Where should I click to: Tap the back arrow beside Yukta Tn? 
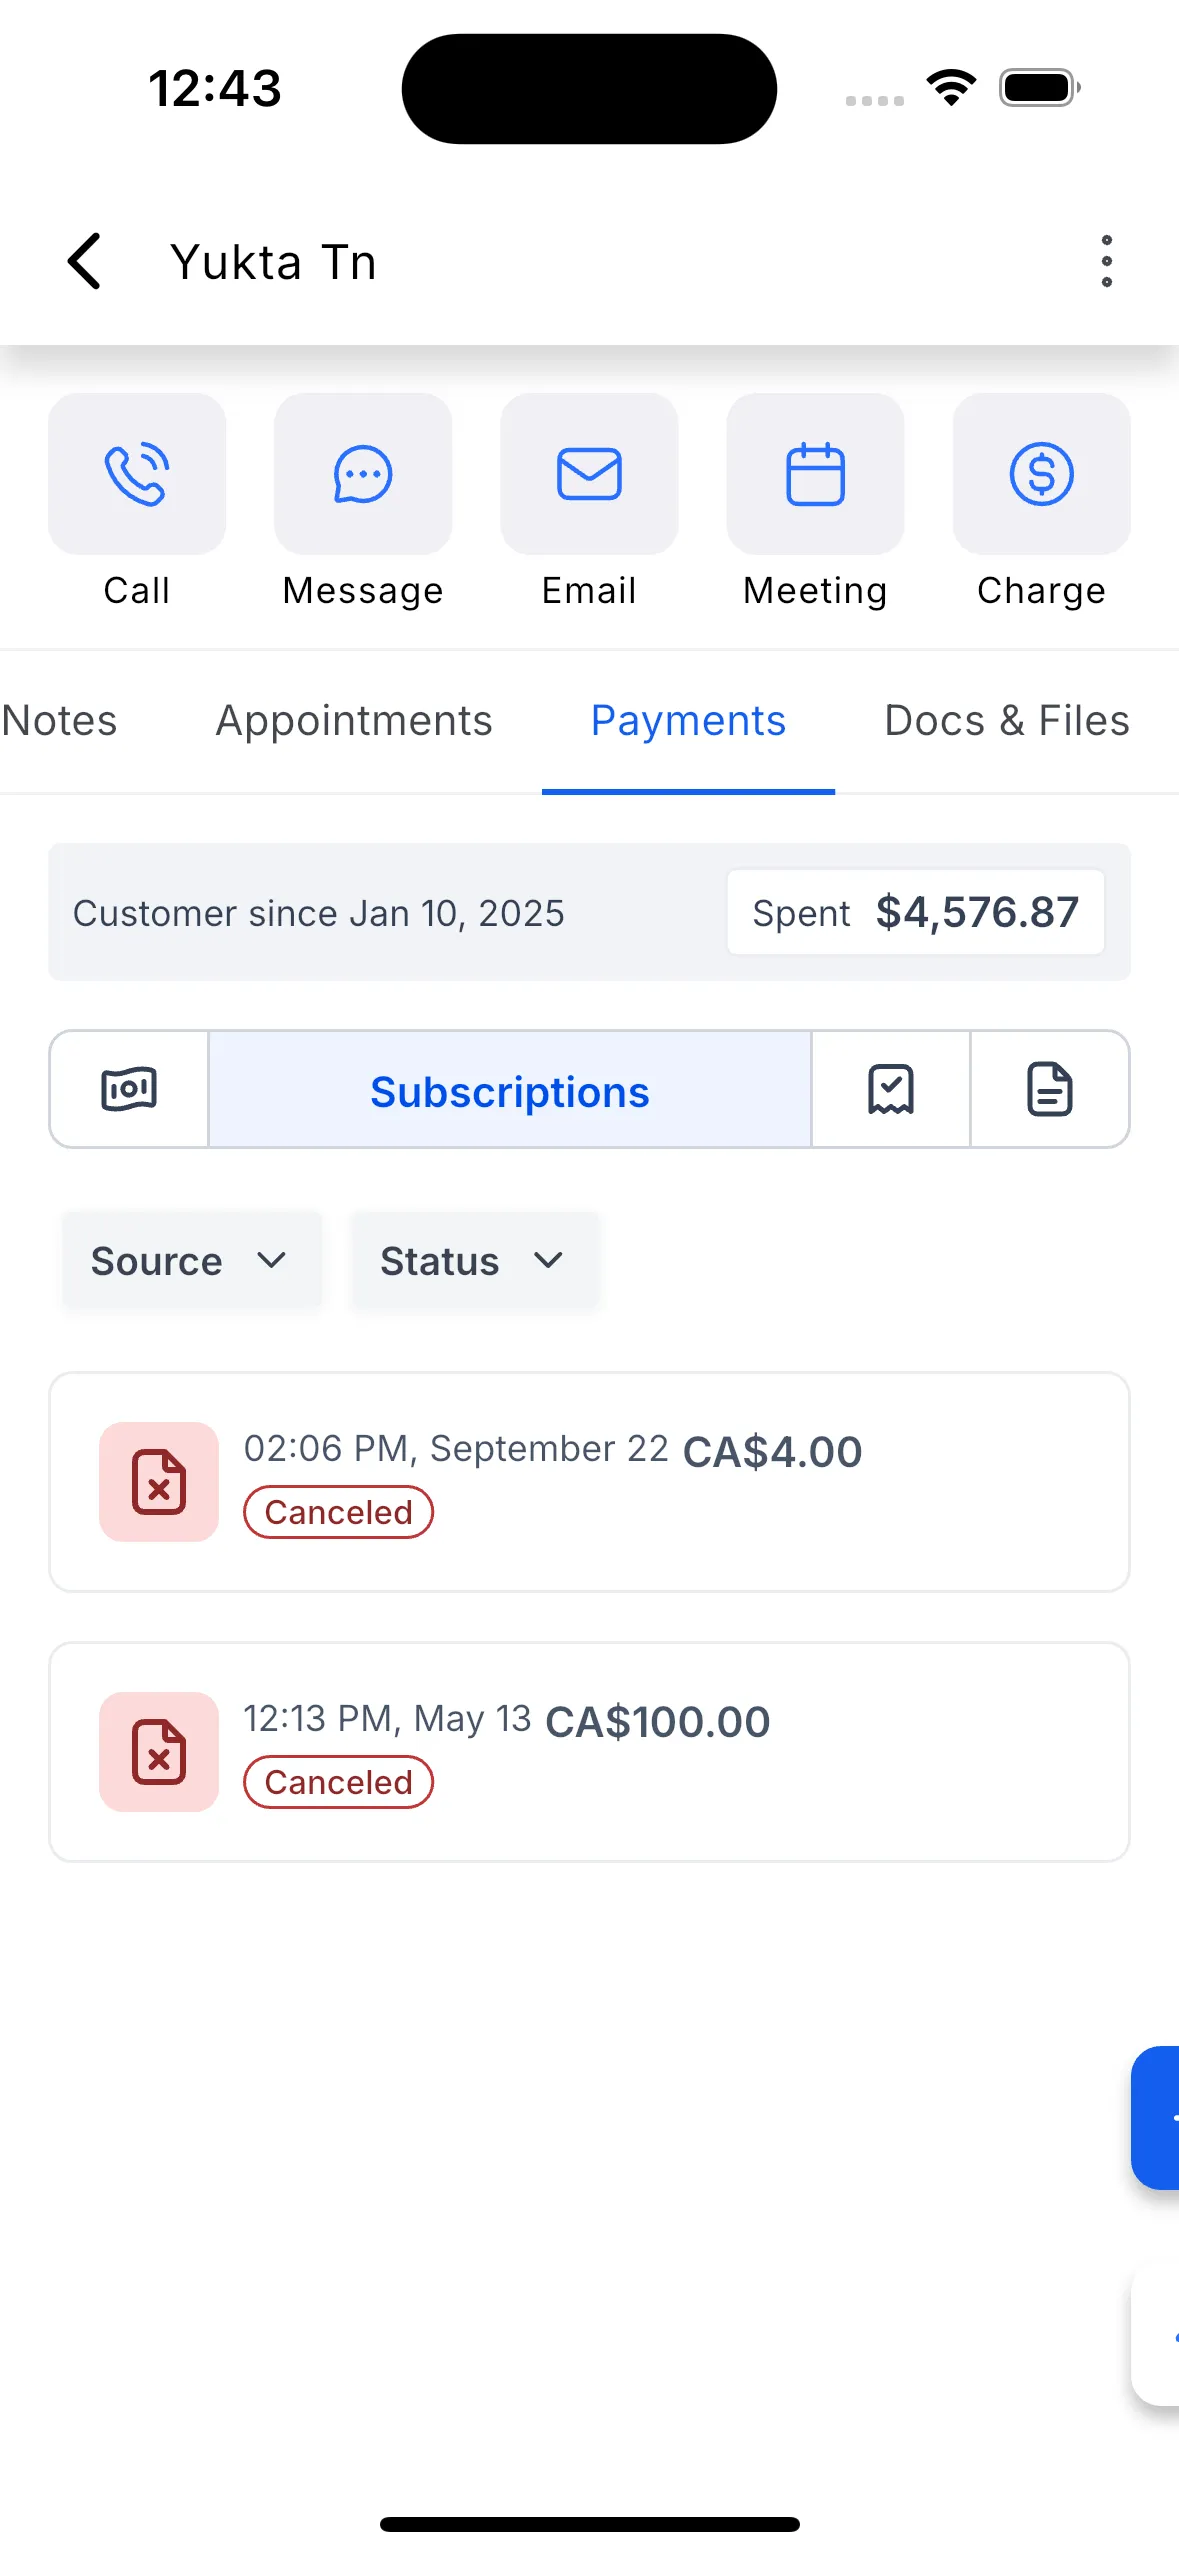pyautogui.click(x=84, y=260)
